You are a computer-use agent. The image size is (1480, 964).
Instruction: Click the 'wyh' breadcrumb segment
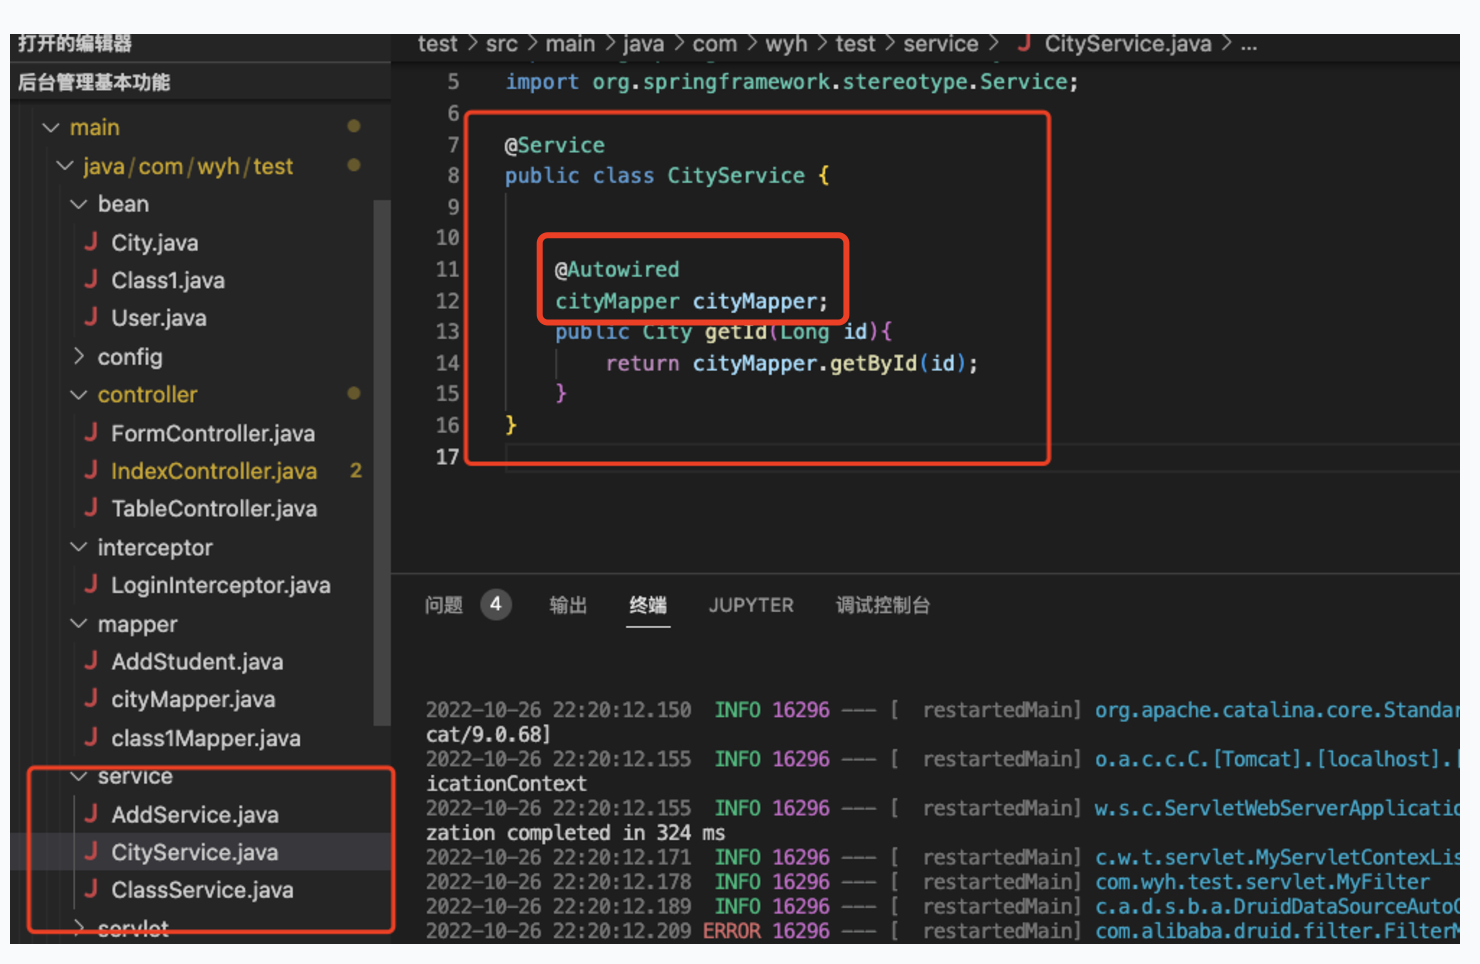[786, 44]
